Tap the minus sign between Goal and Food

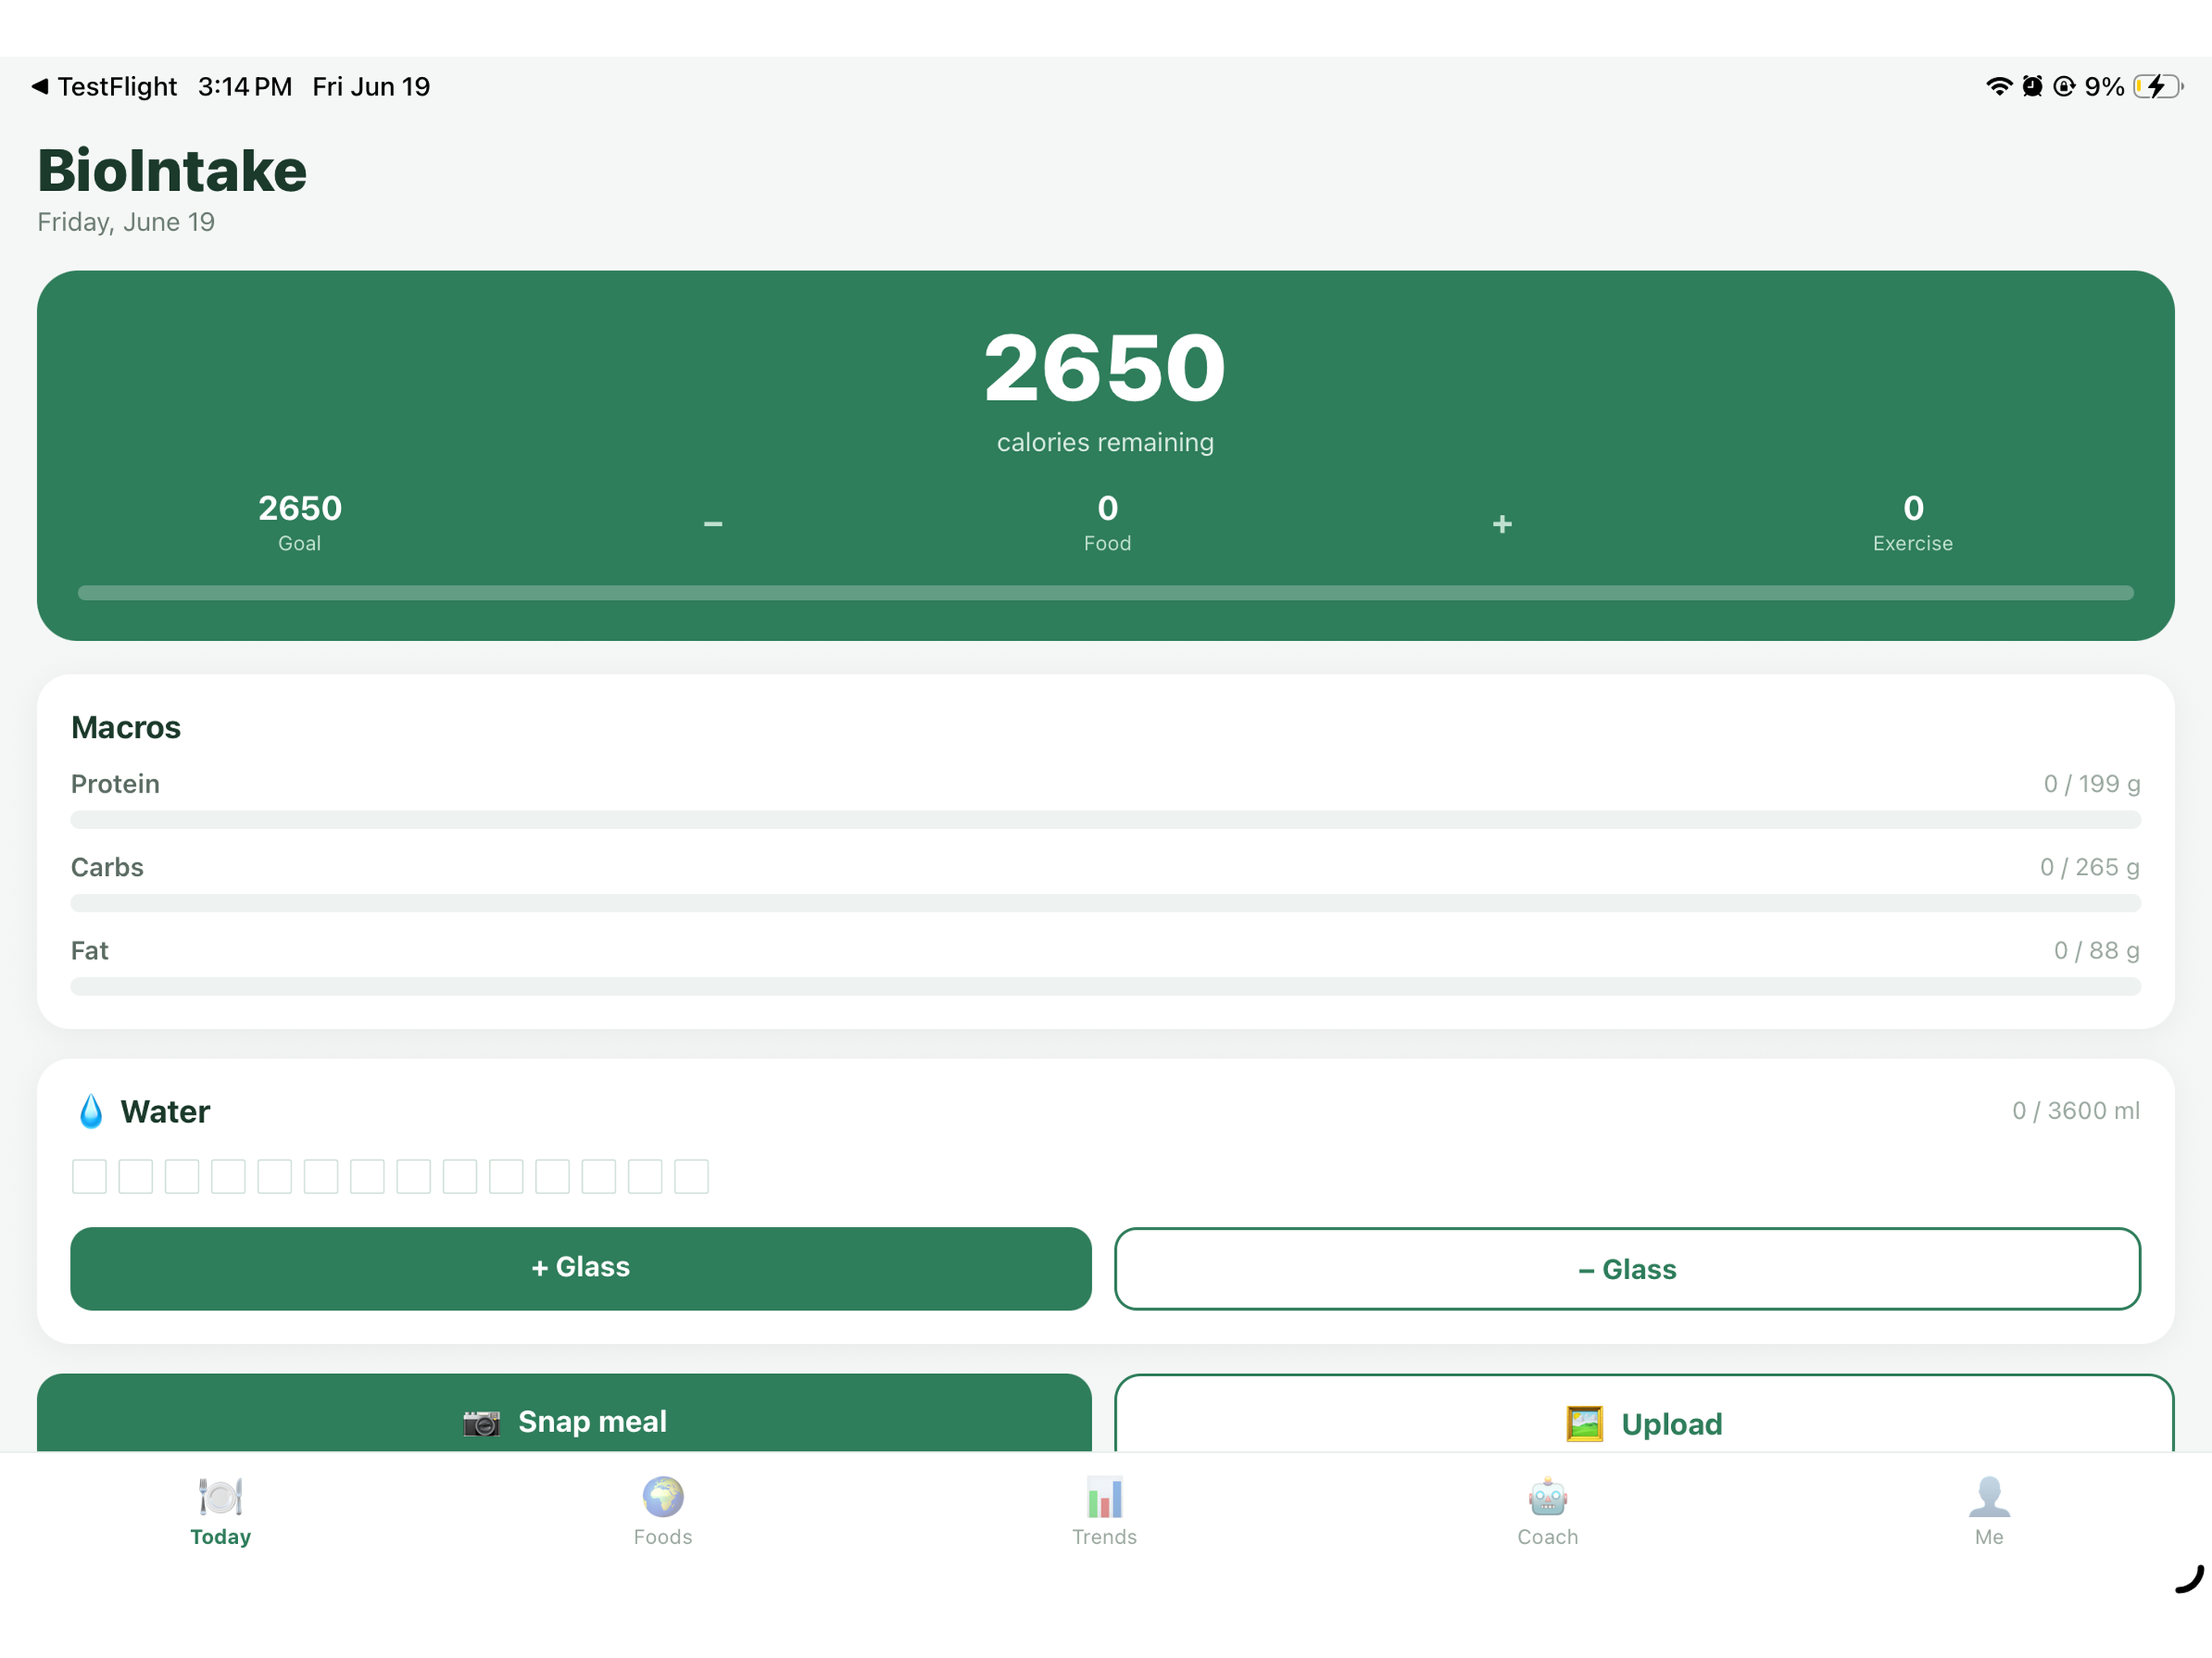pyautogui.click(x=713, y=524)
